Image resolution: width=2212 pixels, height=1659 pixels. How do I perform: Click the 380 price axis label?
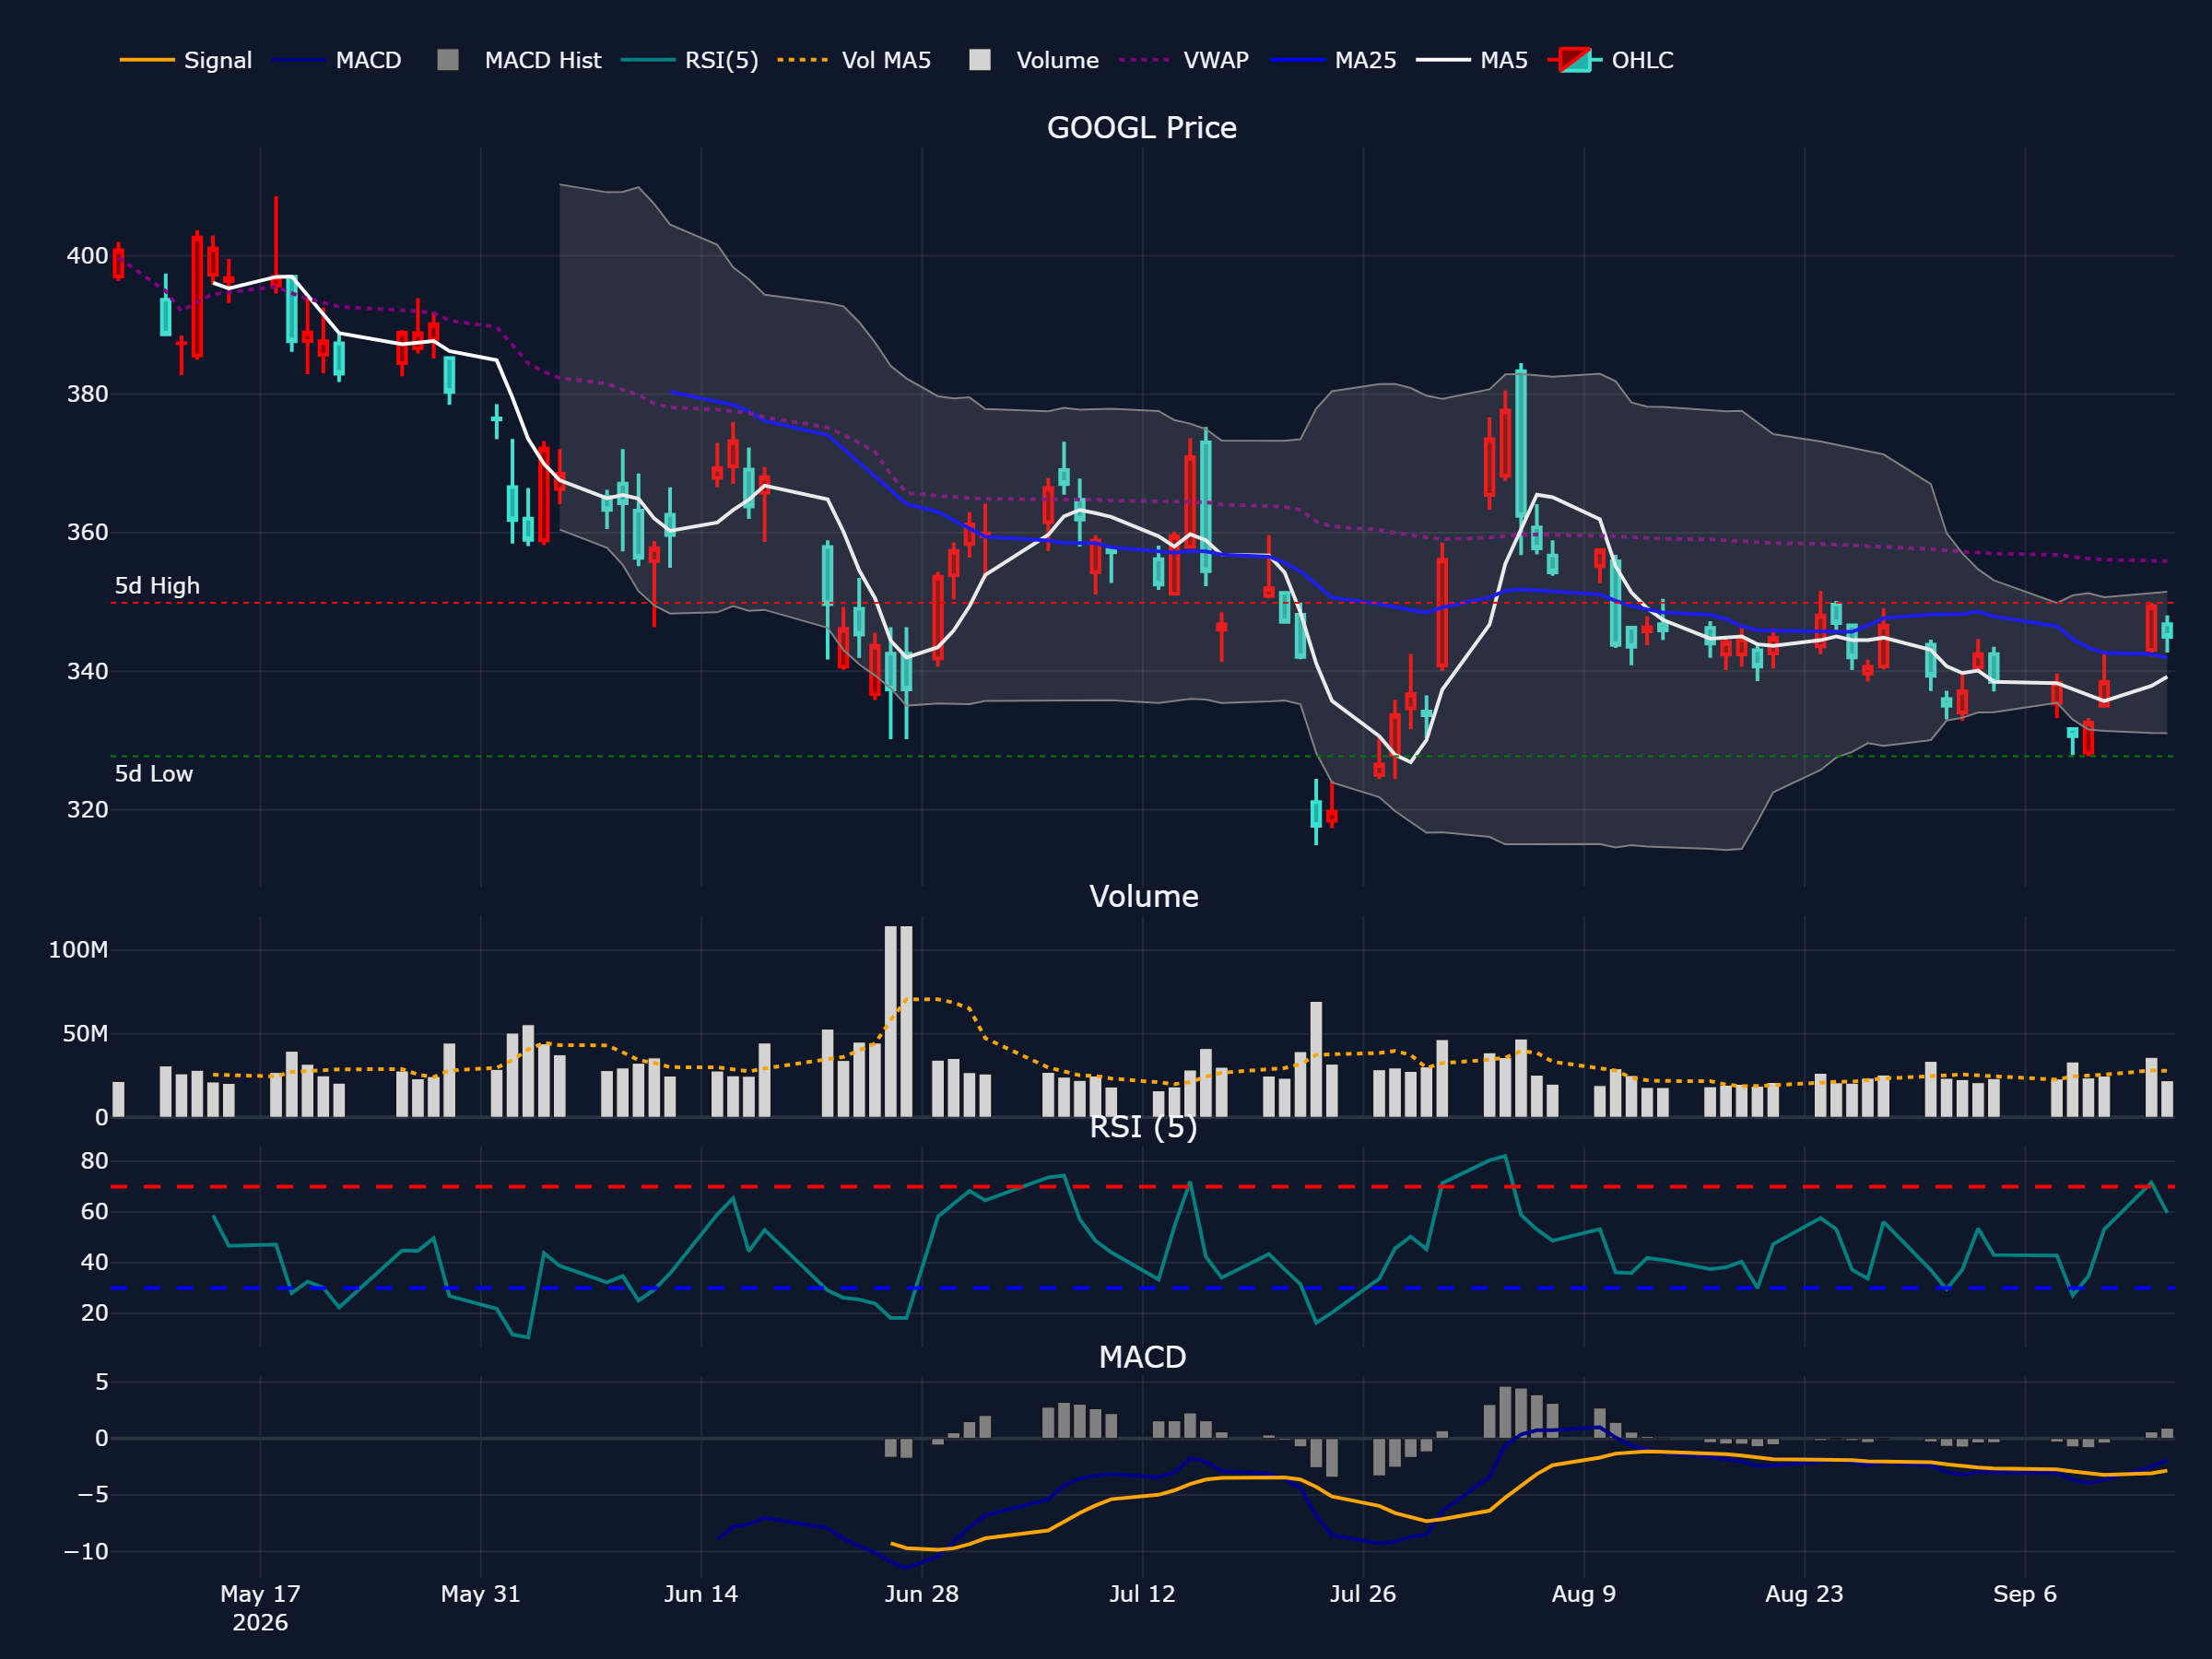click(87, 394)
